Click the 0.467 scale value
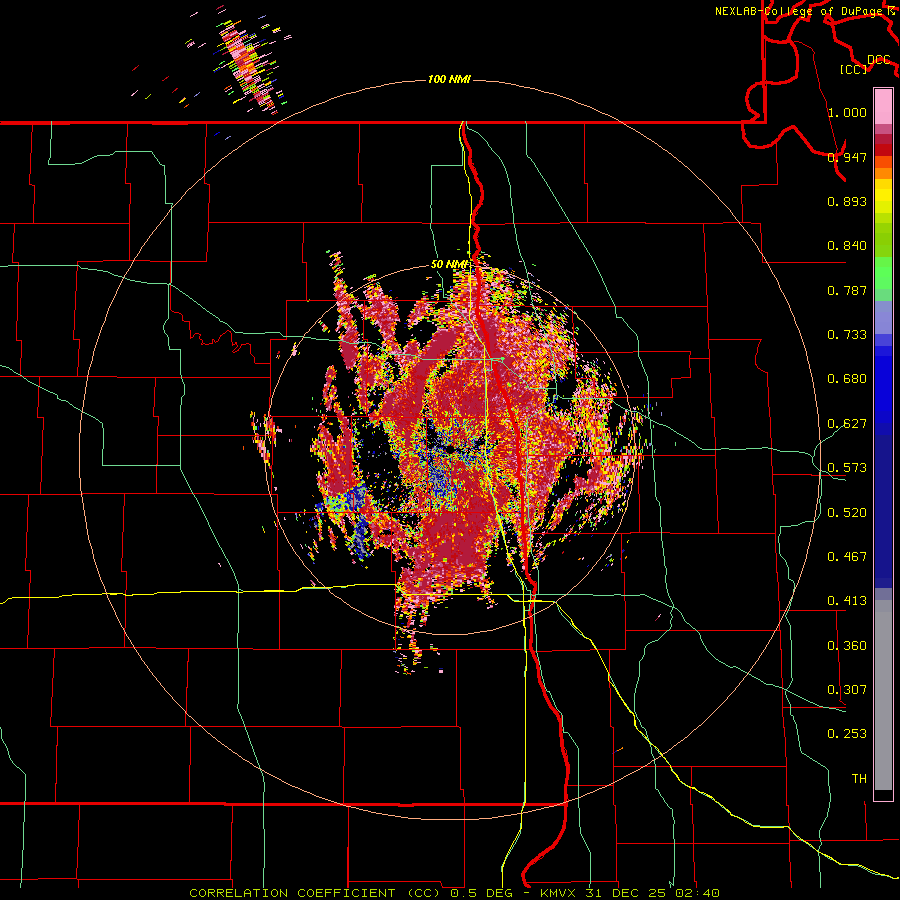The width and height of the screenshot is (900, 900). point(847,557)
